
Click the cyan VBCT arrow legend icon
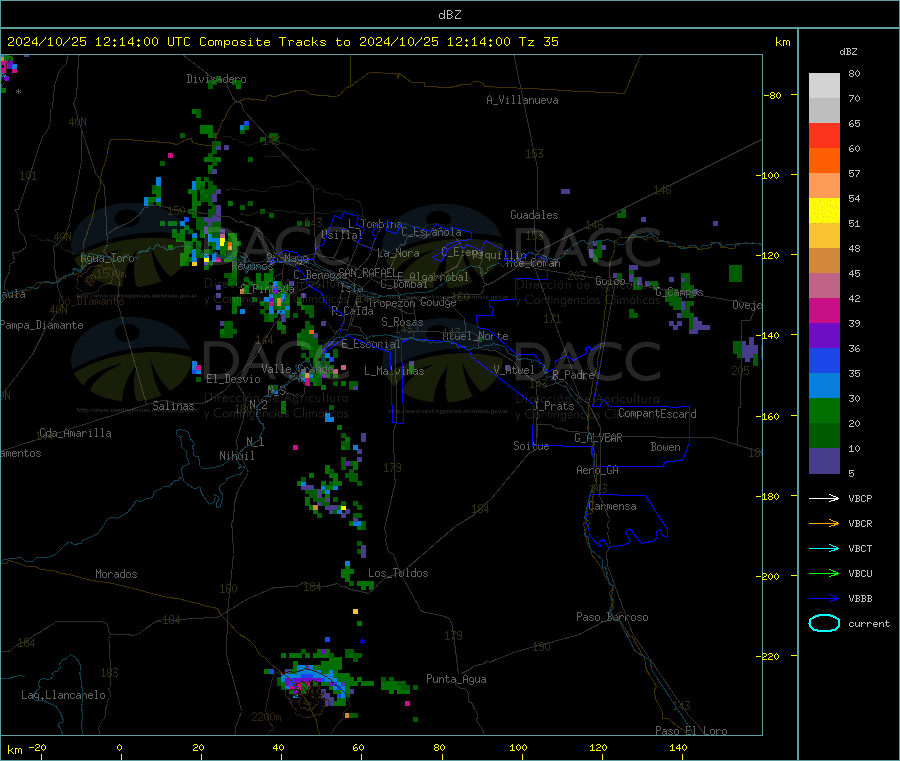pos(824,549)
